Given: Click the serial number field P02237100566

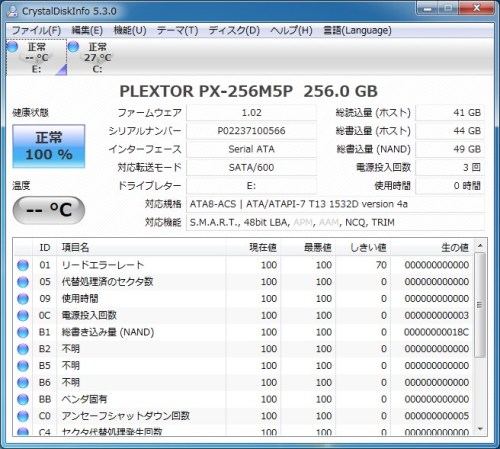Looking at the screenshot, I should click(251, 131).
